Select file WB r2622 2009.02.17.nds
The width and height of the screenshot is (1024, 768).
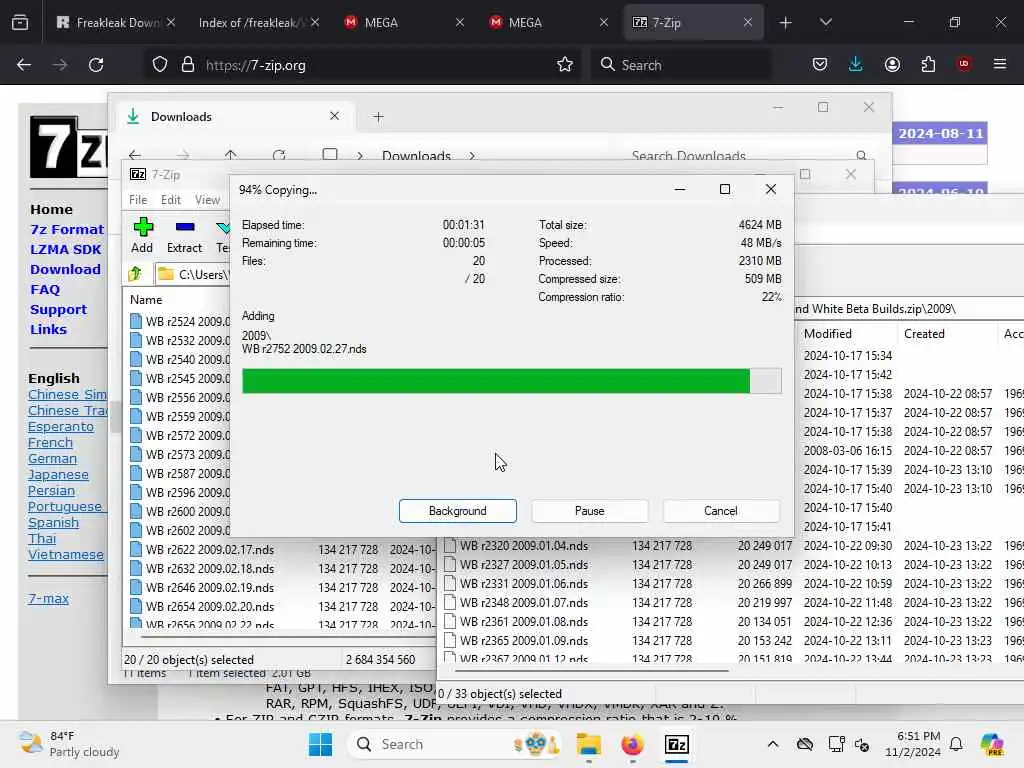coord(210,549)
